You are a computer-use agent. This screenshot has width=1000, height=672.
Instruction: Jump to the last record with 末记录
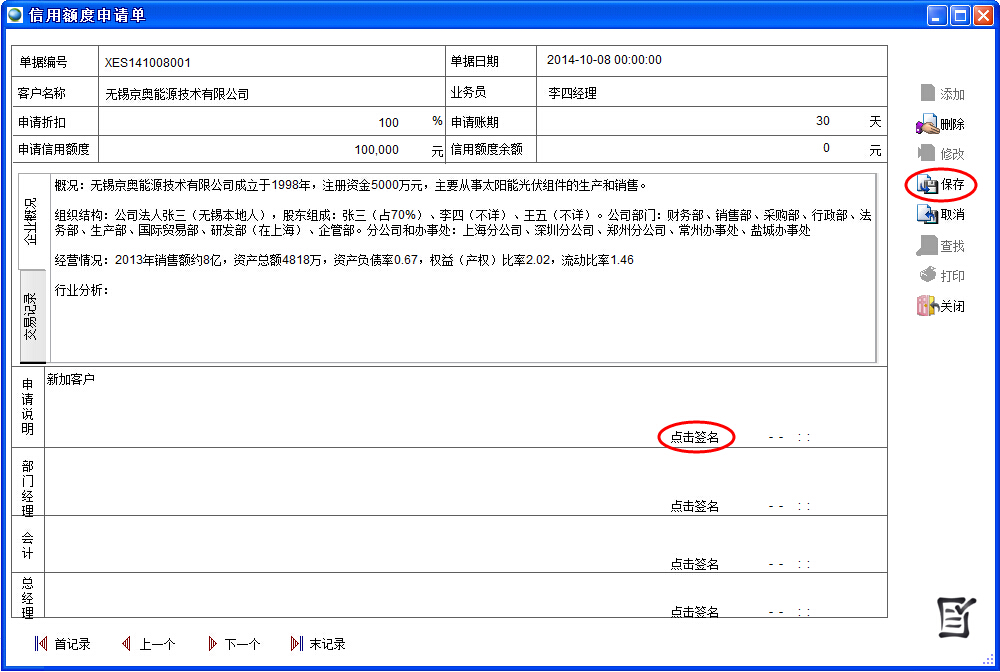(x=316, y=643)
